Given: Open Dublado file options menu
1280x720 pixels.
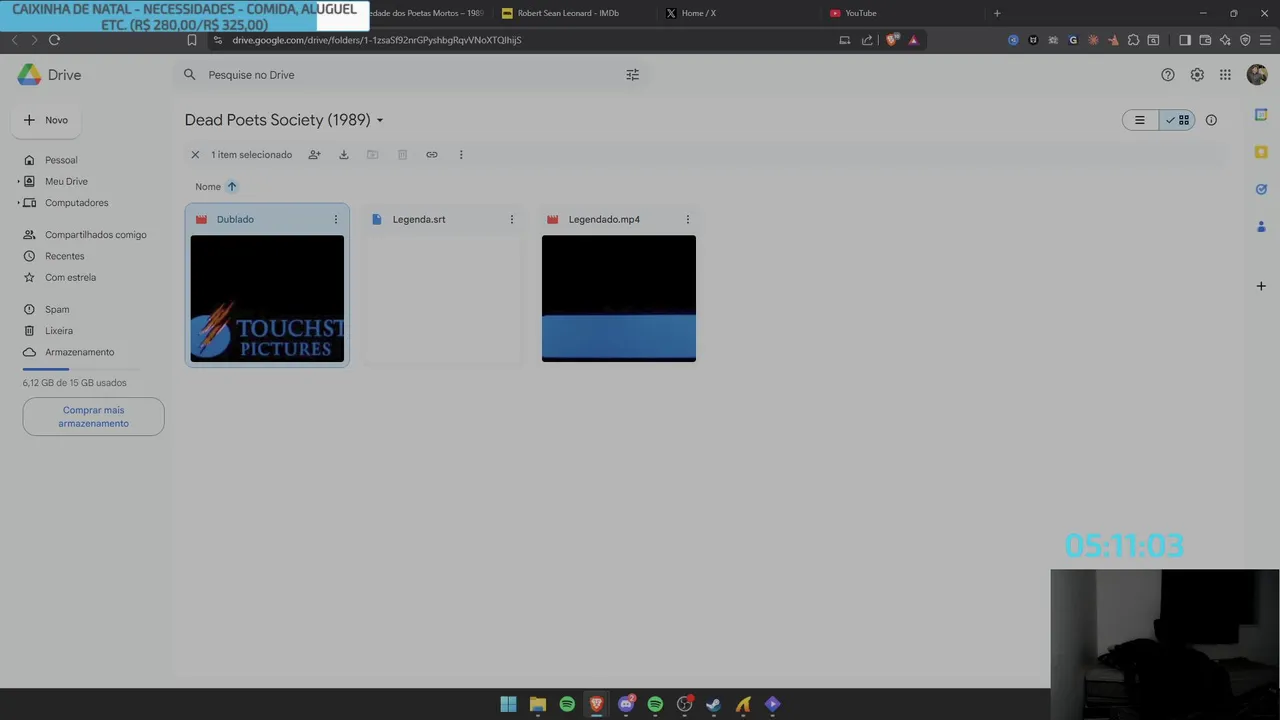Looking at the screenshot, I should (x=336, y=220).
